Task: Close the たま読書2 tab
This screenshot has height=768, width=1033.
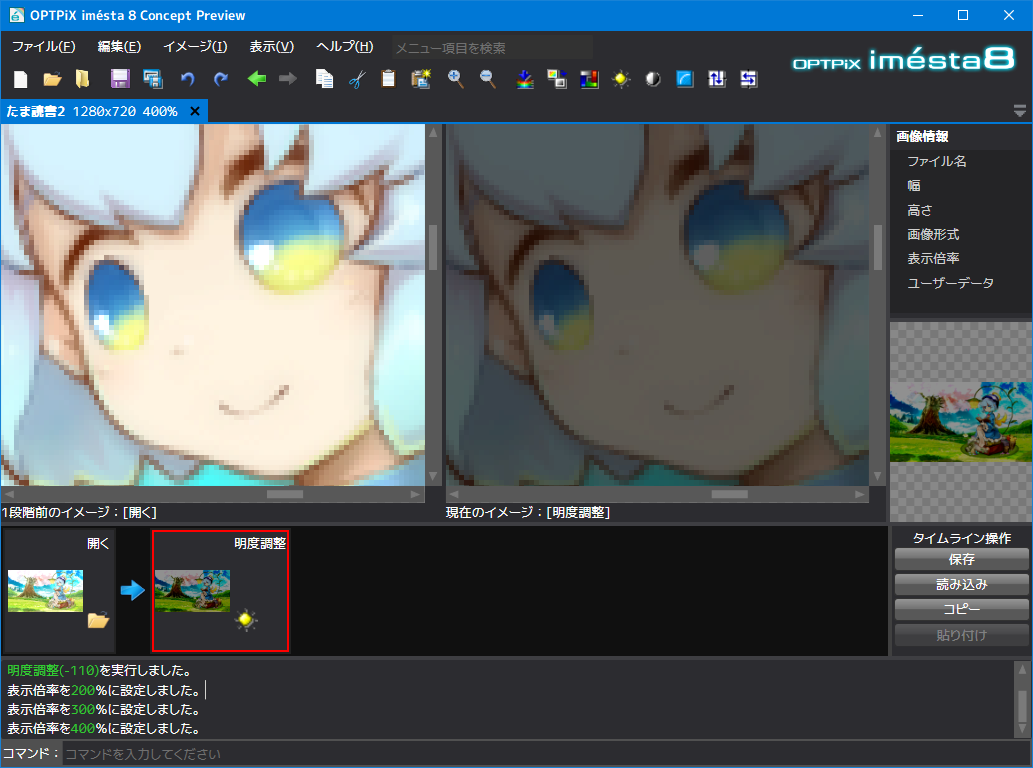Action: [195, 111]
